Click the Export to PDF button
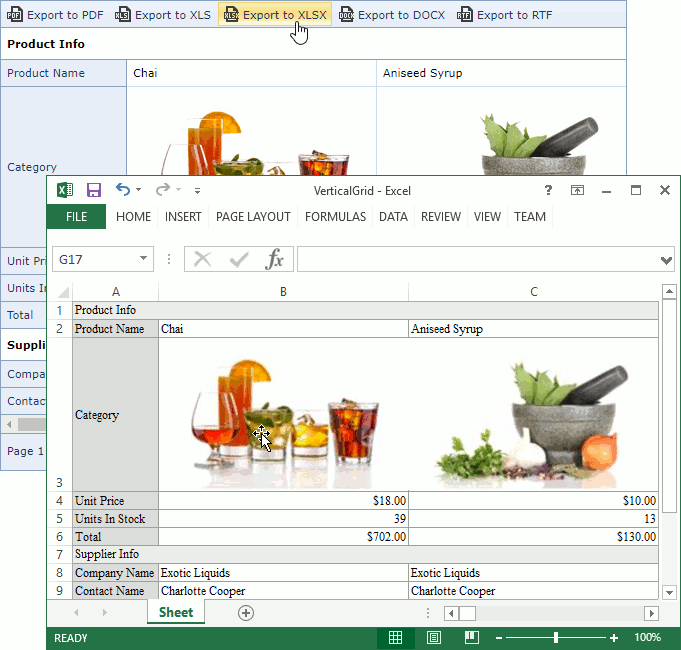The height and width of the screenshot is (650, 681). pos(55,15)
